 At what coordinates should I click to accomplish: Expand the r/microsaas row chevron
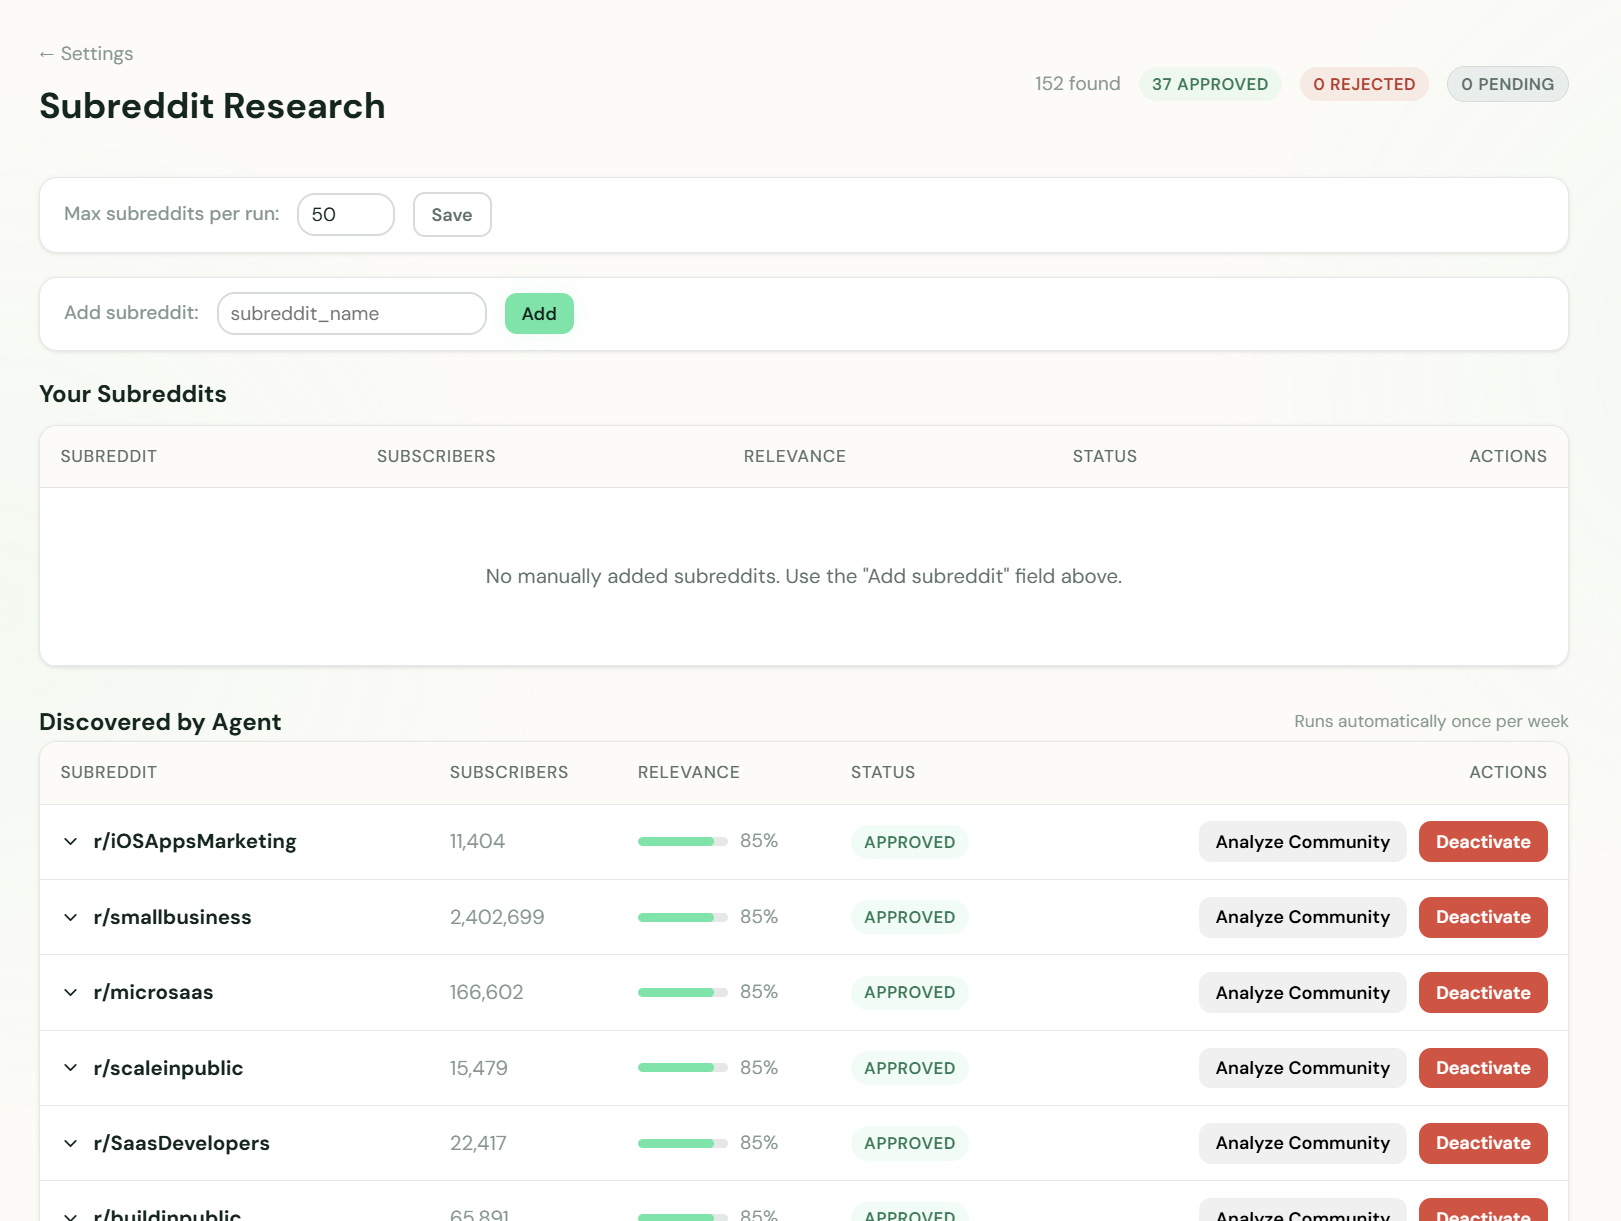tap(70, 992)
